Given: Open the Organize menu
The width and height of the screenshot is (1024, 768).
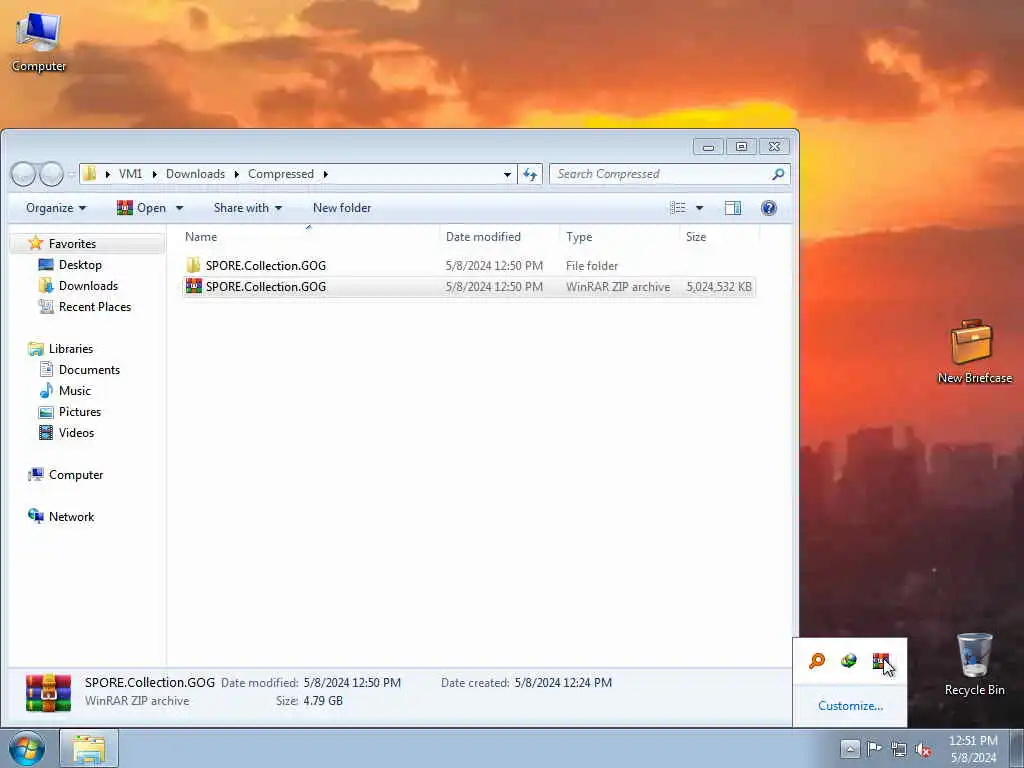Looking at the screenshot, I should click(56, 208).
